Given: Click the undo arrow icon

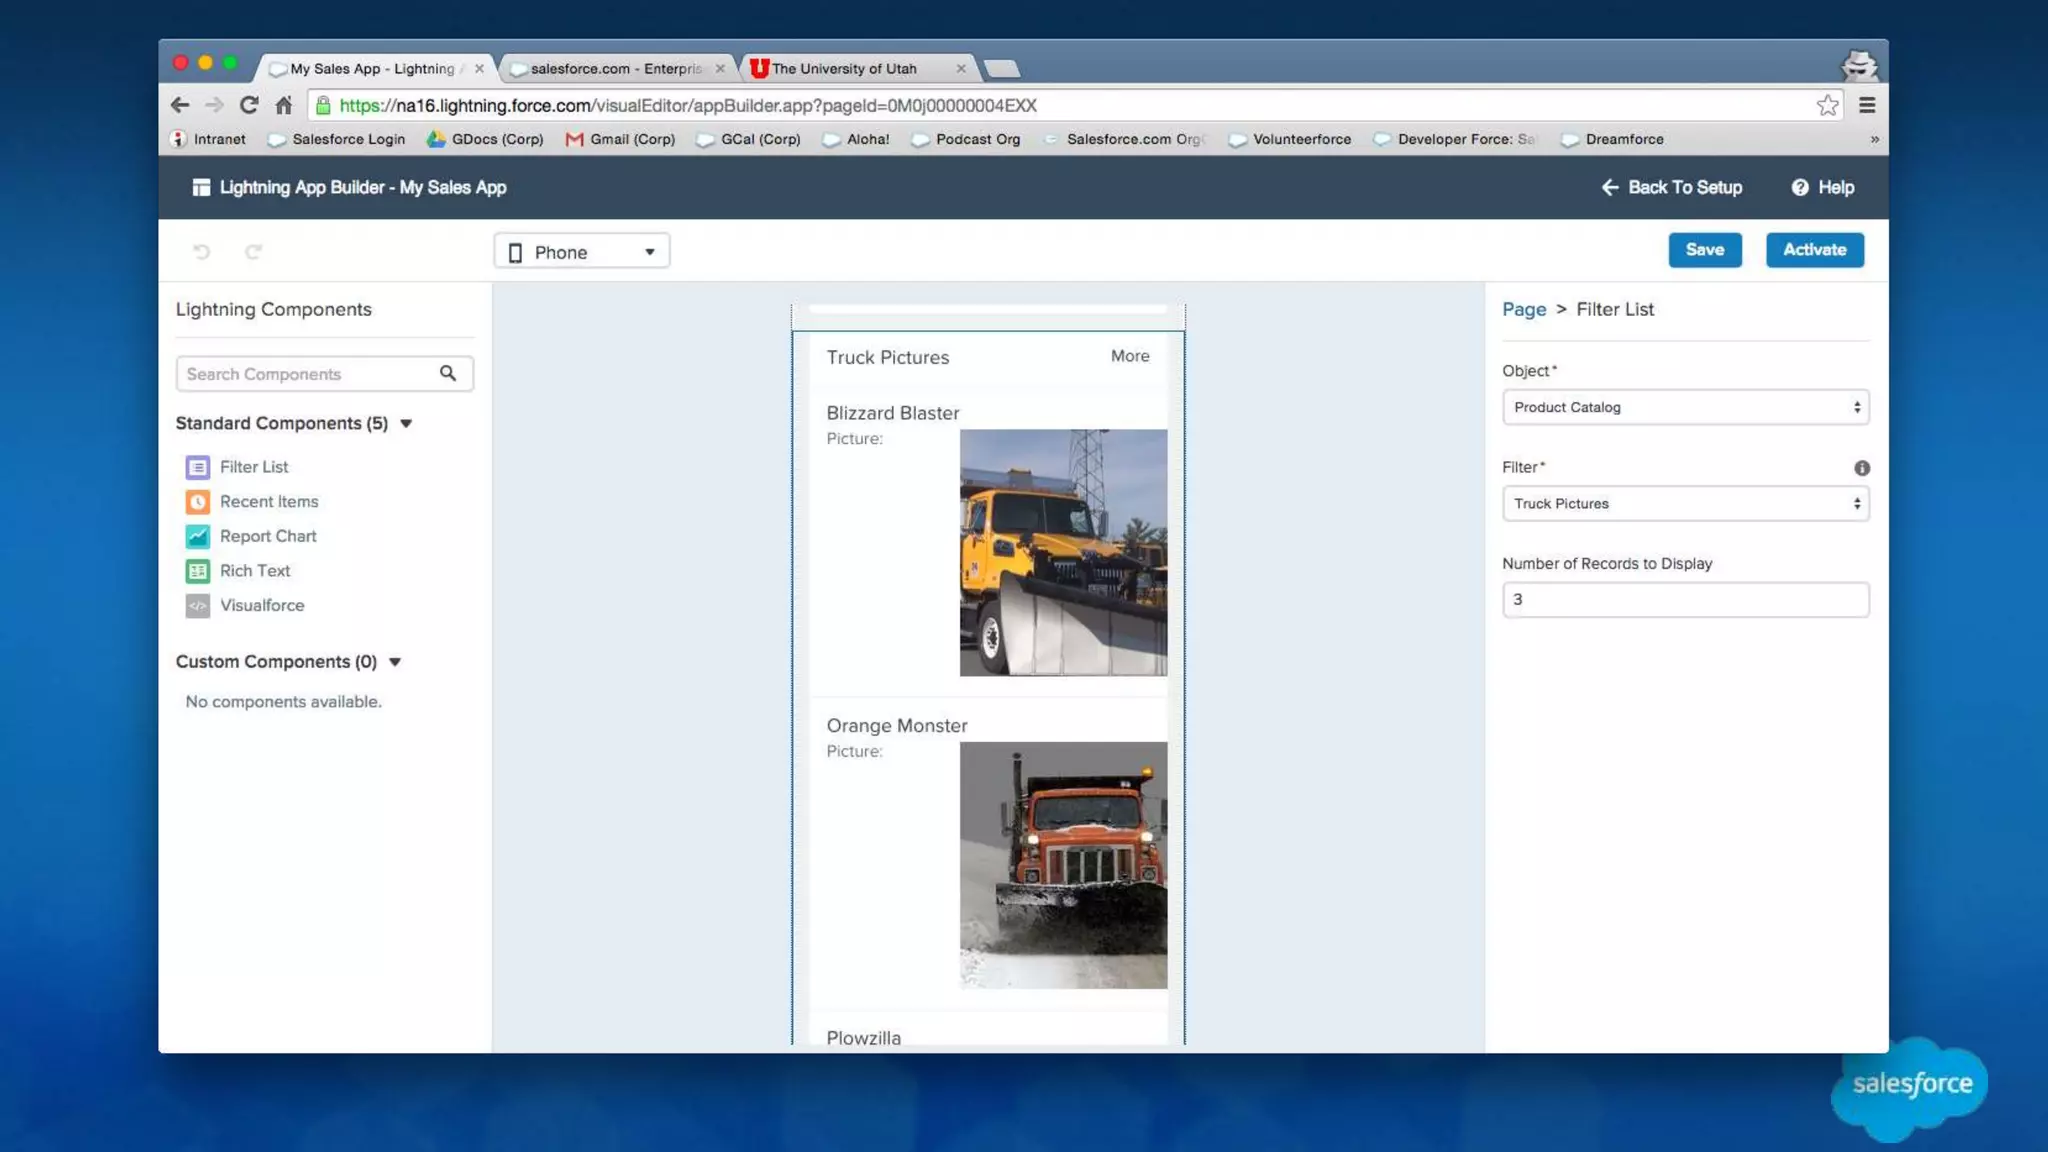Looking at the screenshot, I should tap(202, 252).
